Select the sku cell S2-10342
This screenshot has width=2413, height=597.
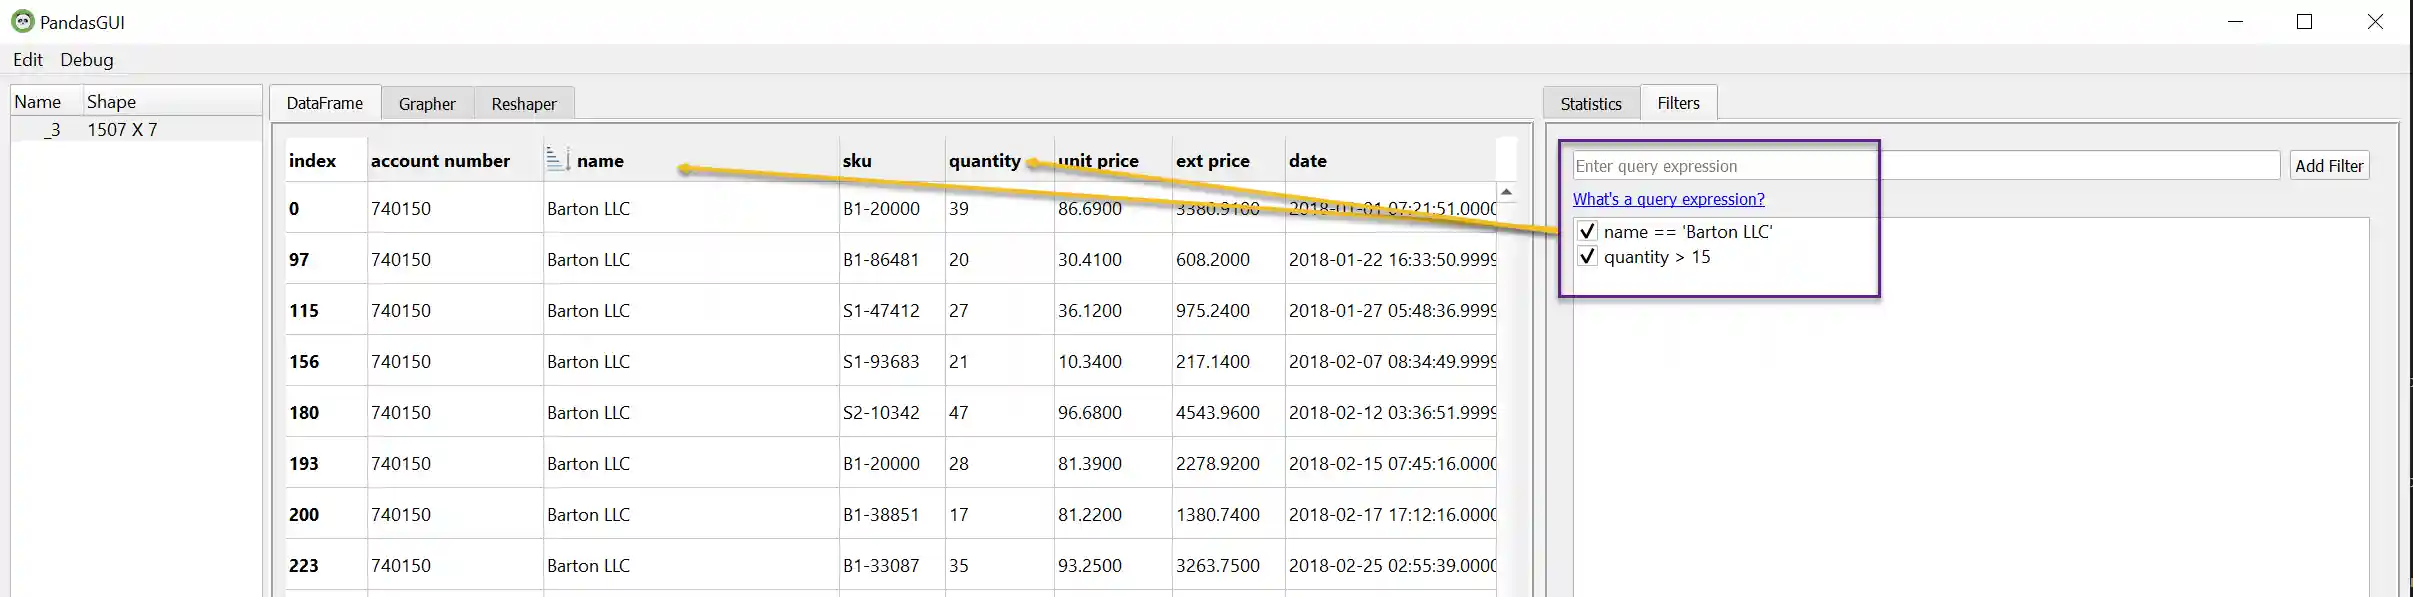pos(881,413)
